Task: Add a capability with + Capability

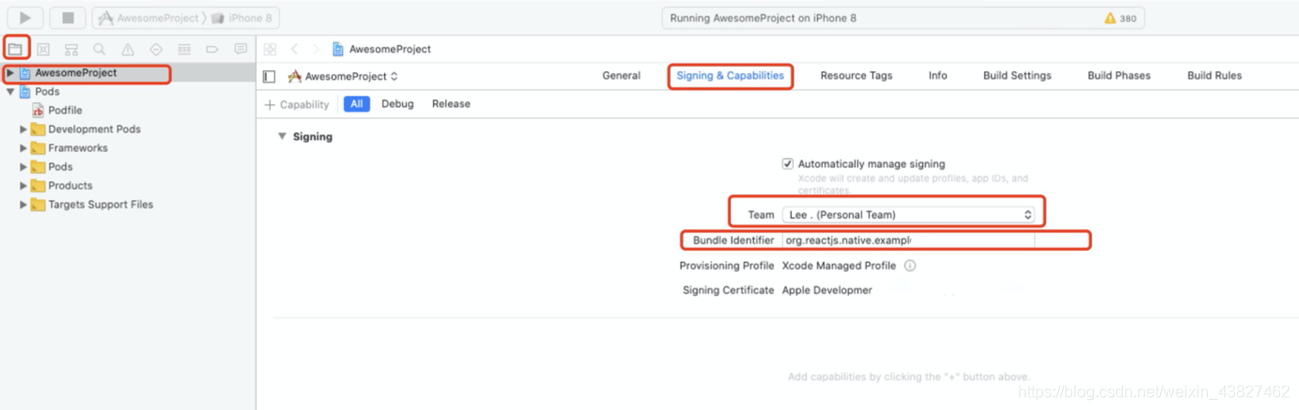Action: click(x=297, y=104)
